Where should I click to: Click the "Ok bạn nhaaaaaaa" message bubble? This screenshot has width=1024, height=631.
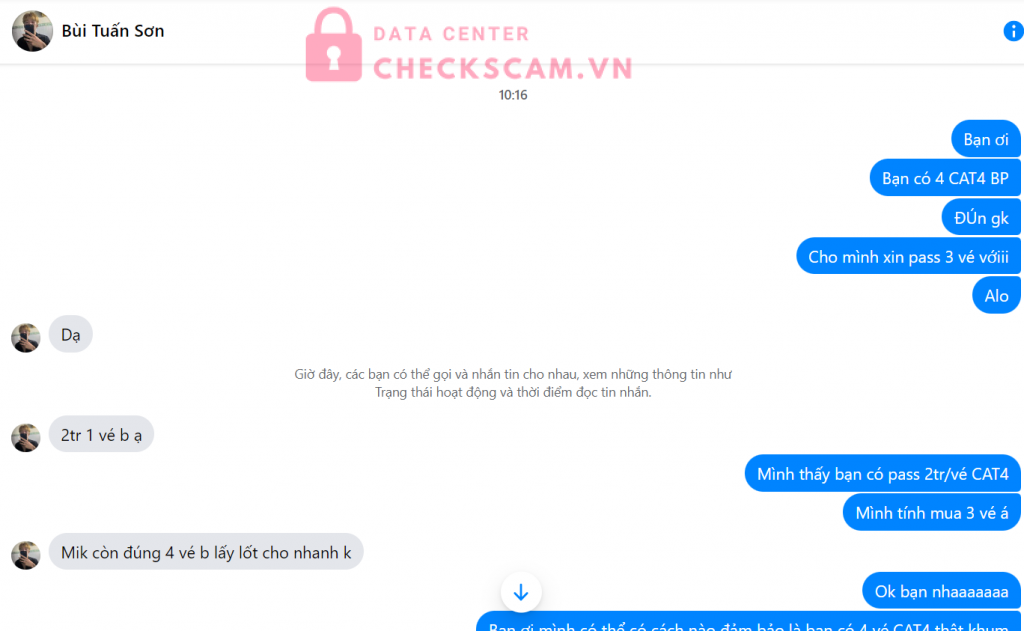tap(941, 591)
